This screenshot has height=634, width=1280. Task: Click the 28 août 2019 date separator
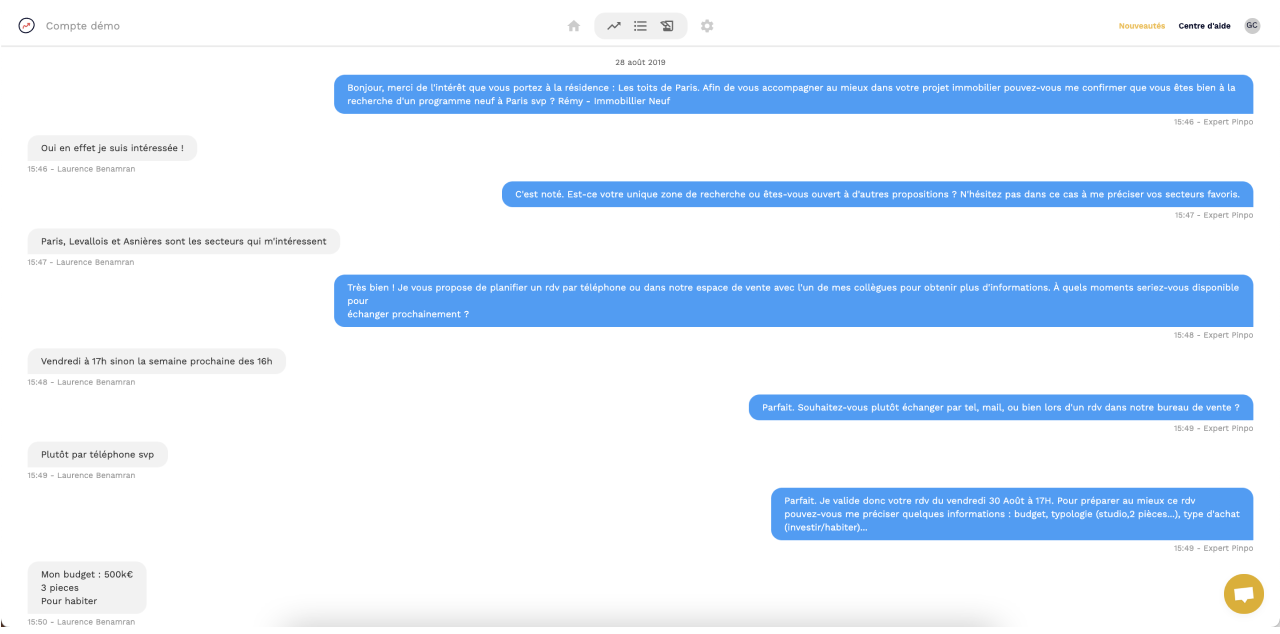click(640, 62)
